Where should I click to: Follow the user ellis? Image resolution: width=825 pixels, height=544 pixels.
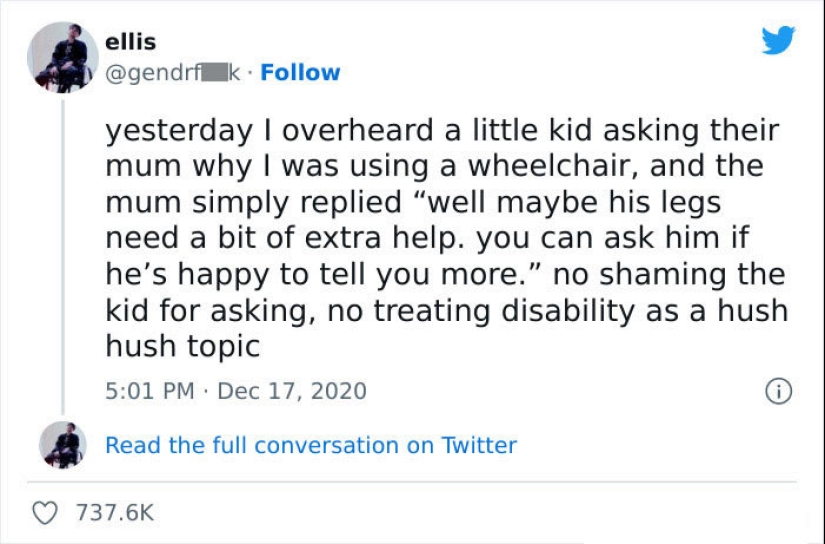[x=300, y=73]
